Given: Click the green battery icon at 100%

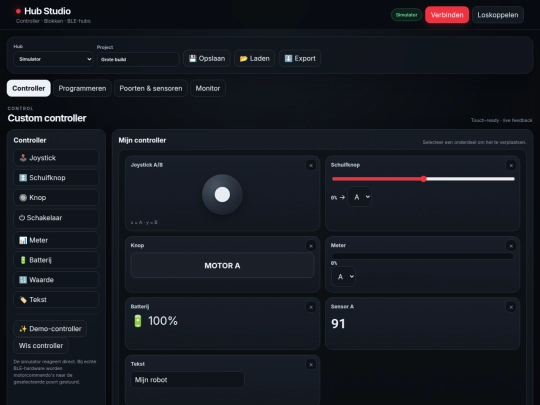Looking at the screenshot, I should point(138,321).
